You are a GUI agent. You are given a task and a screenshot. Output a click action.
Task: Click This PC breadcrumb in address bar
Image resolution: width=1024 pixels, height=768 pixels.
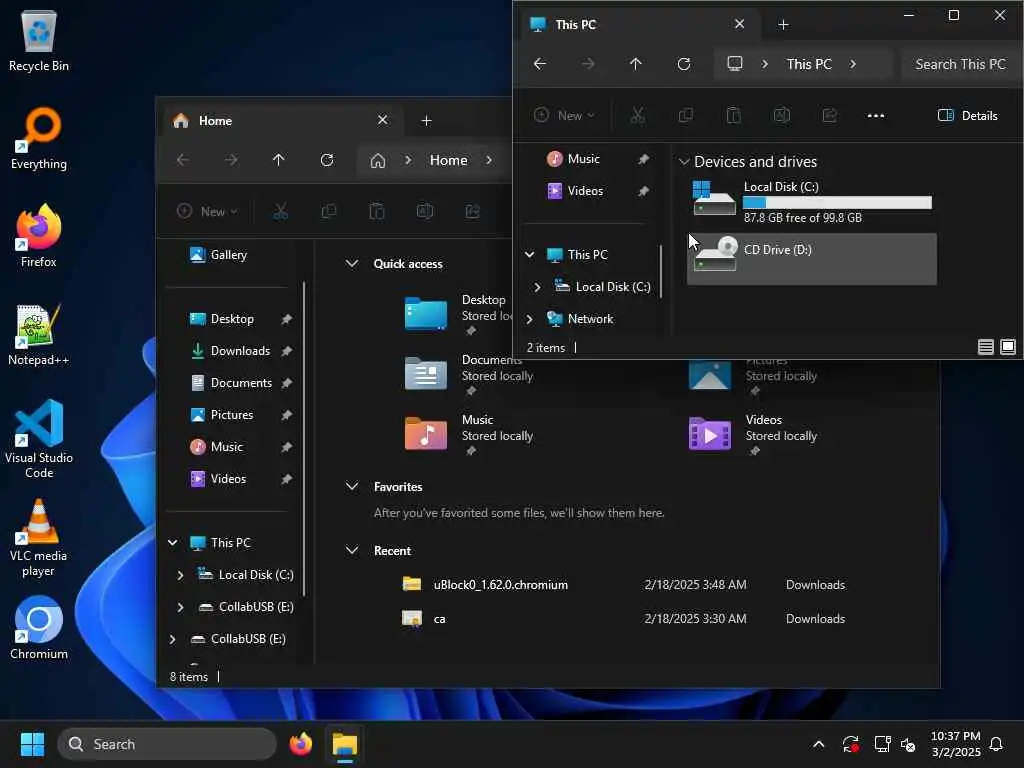coord(809,64)
